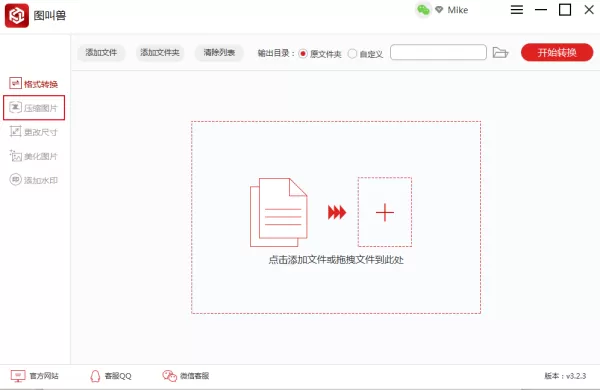Click the QQ penguin icon
The image size is (600, 390).
[95, 376]
